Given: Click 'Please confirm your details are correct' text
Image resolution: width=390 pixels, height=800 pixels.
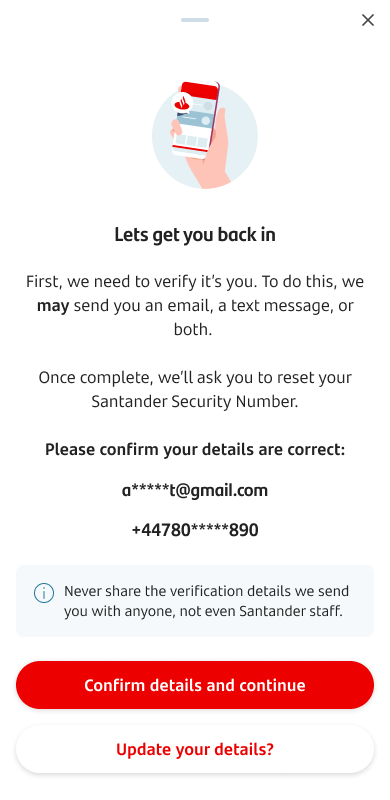Looking at the screenshot, I should tap(195, 450).
